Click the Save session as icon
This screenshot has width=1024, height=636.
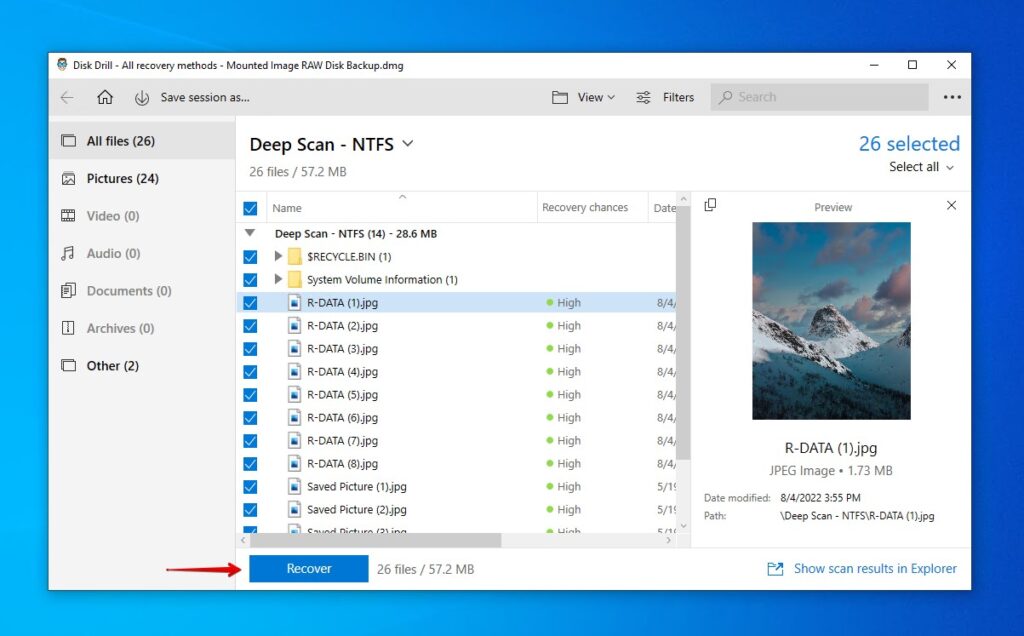click(142, 97)
